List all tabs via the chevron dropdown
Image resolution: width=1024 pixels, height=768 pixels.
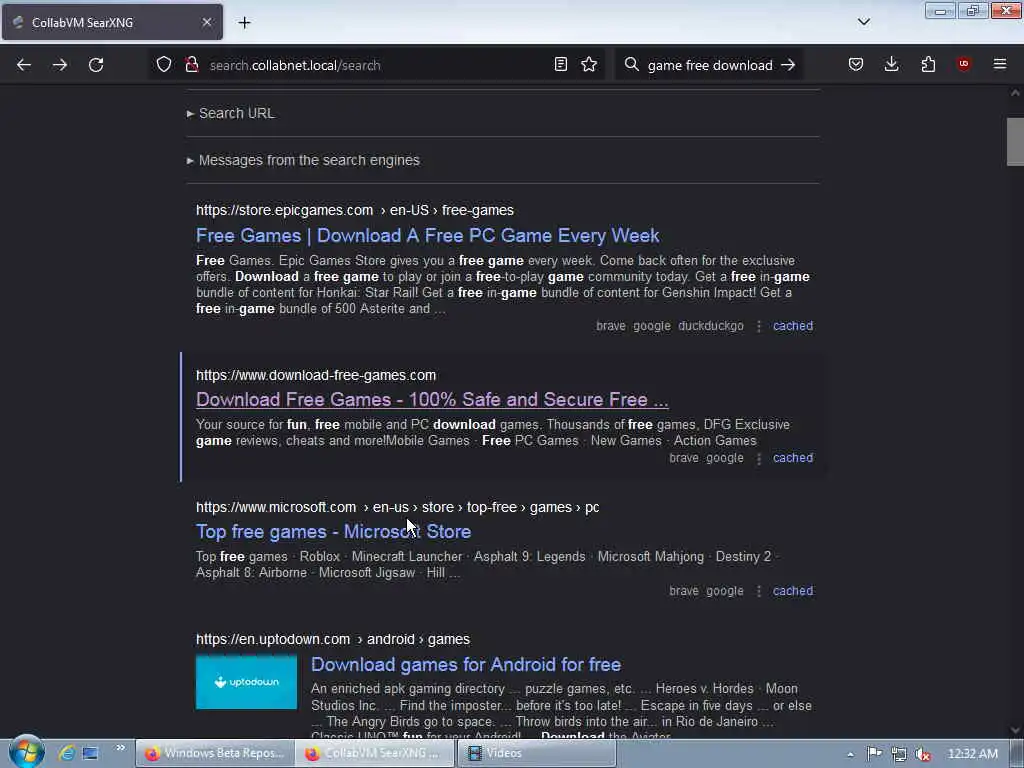click(x=863, y=22)
